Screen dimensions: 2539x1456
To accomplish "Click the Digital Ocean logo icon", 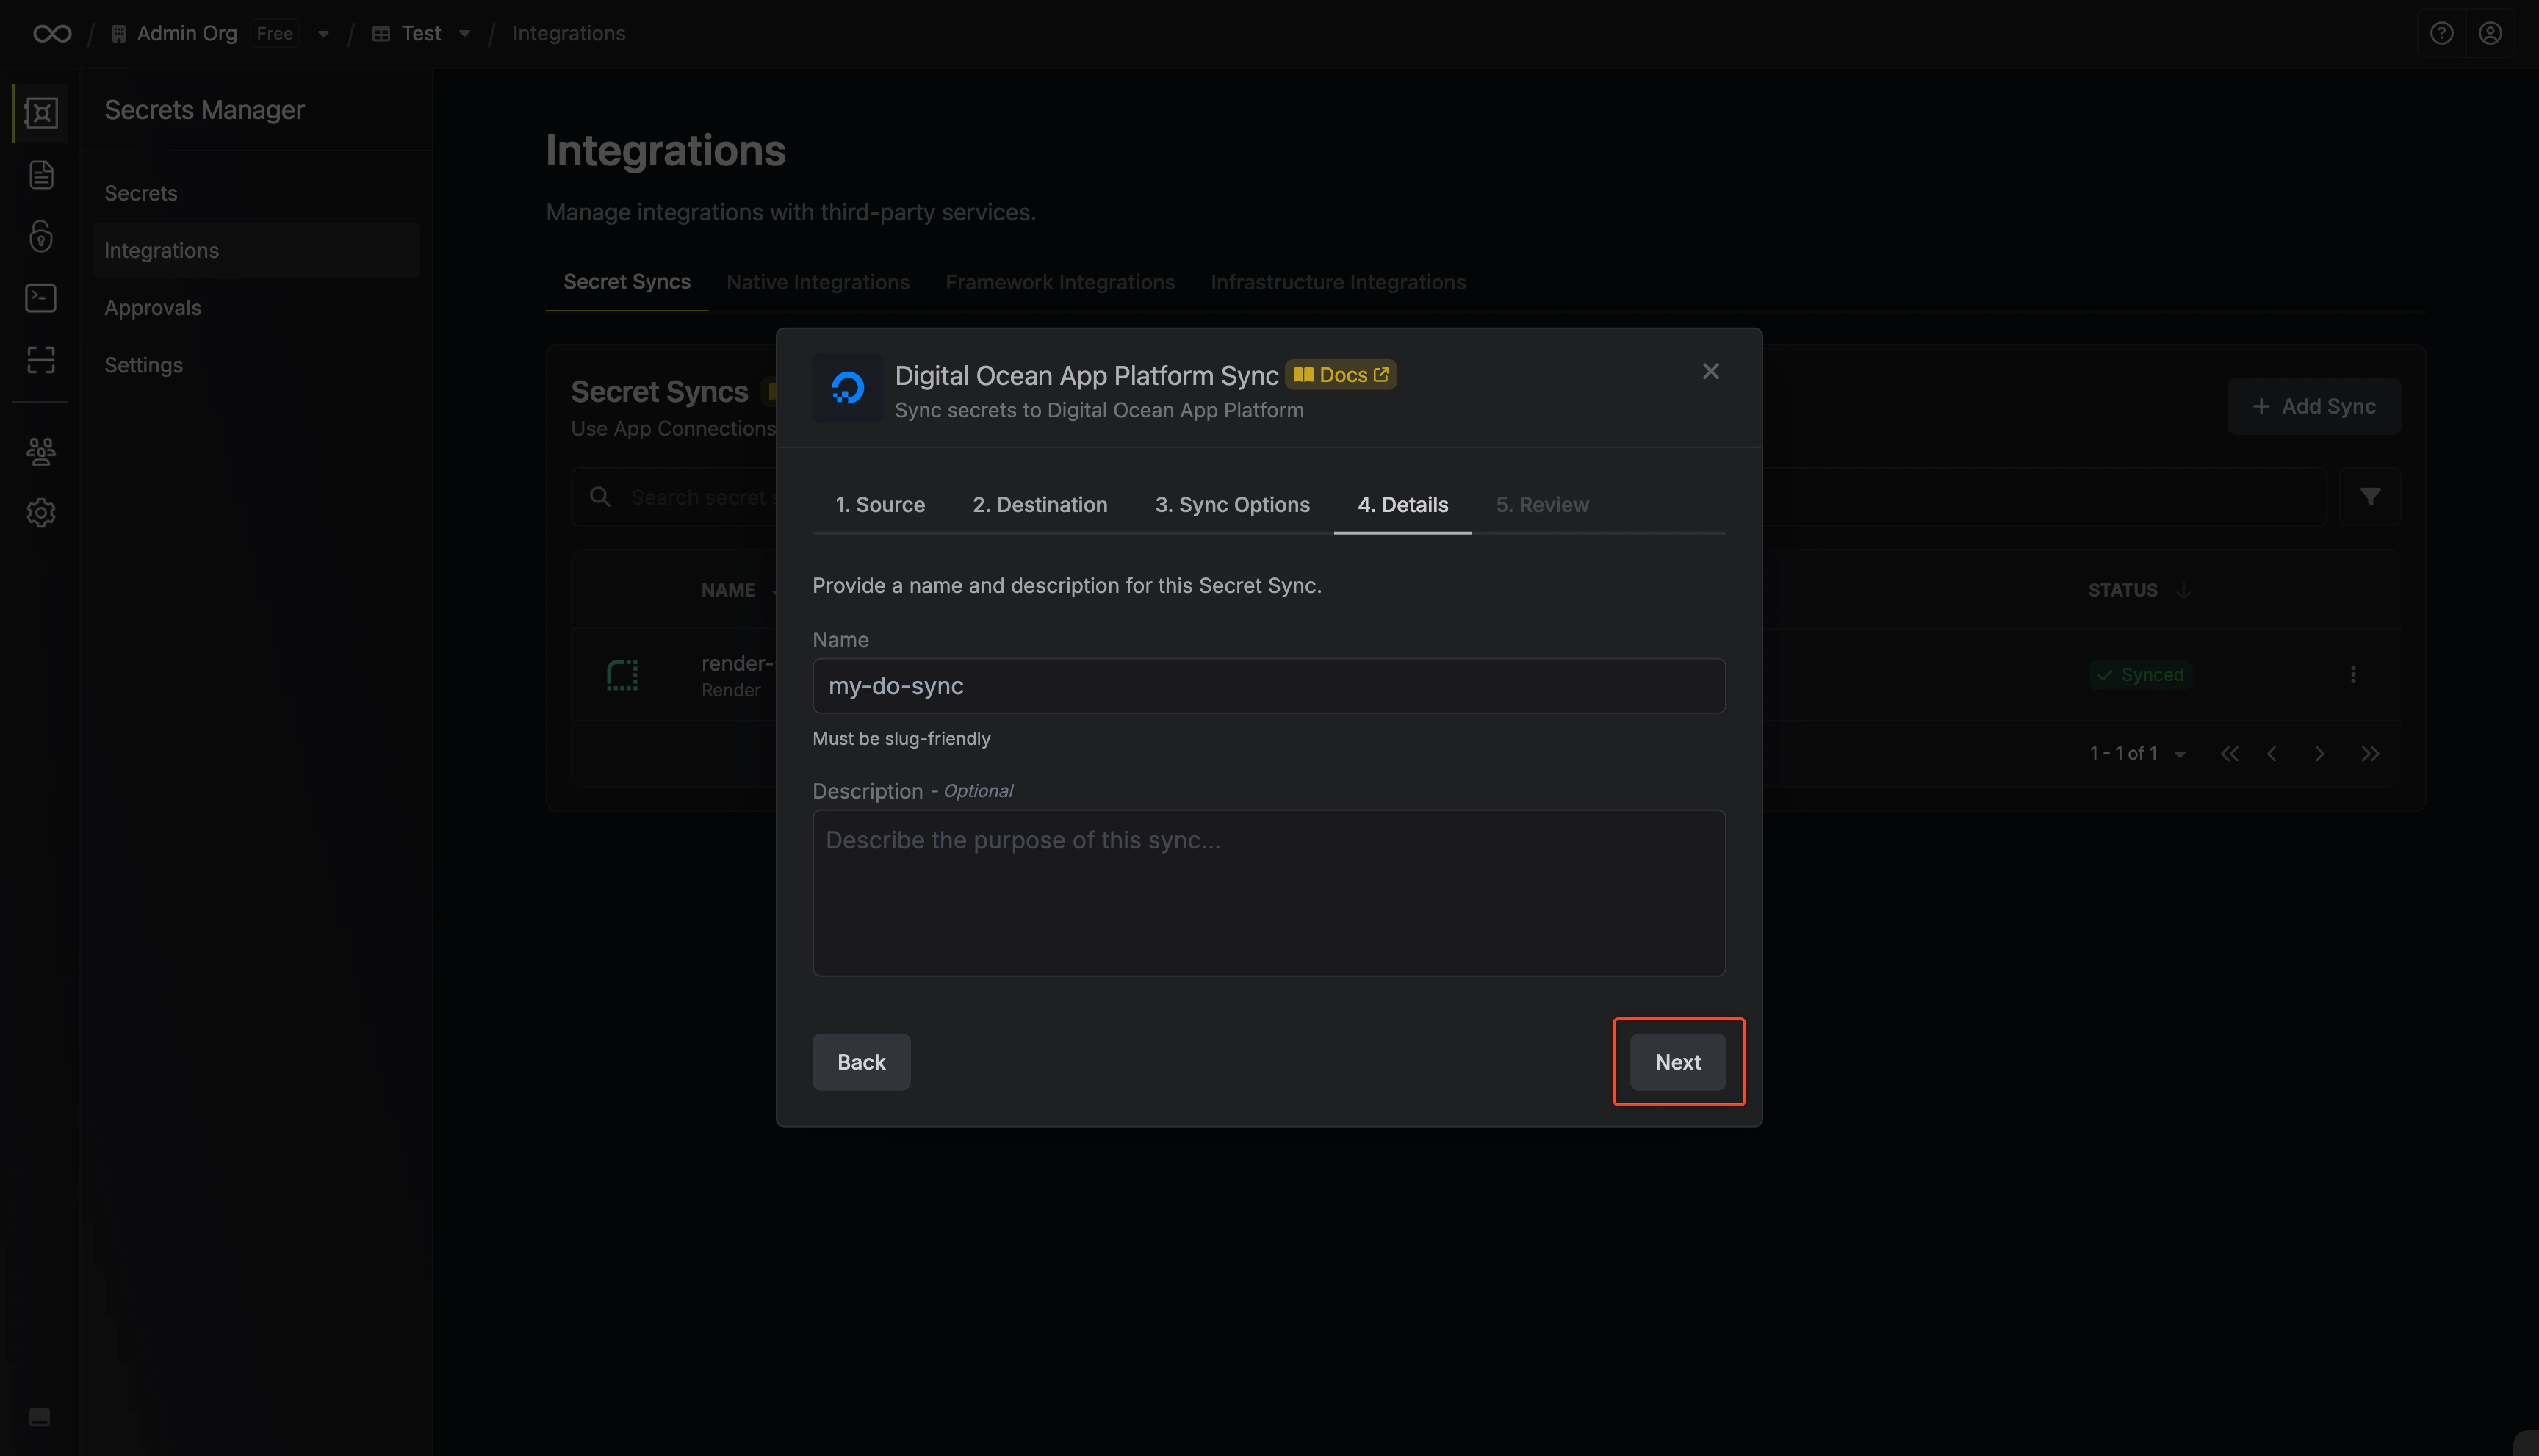I will (x=847, y=387).
